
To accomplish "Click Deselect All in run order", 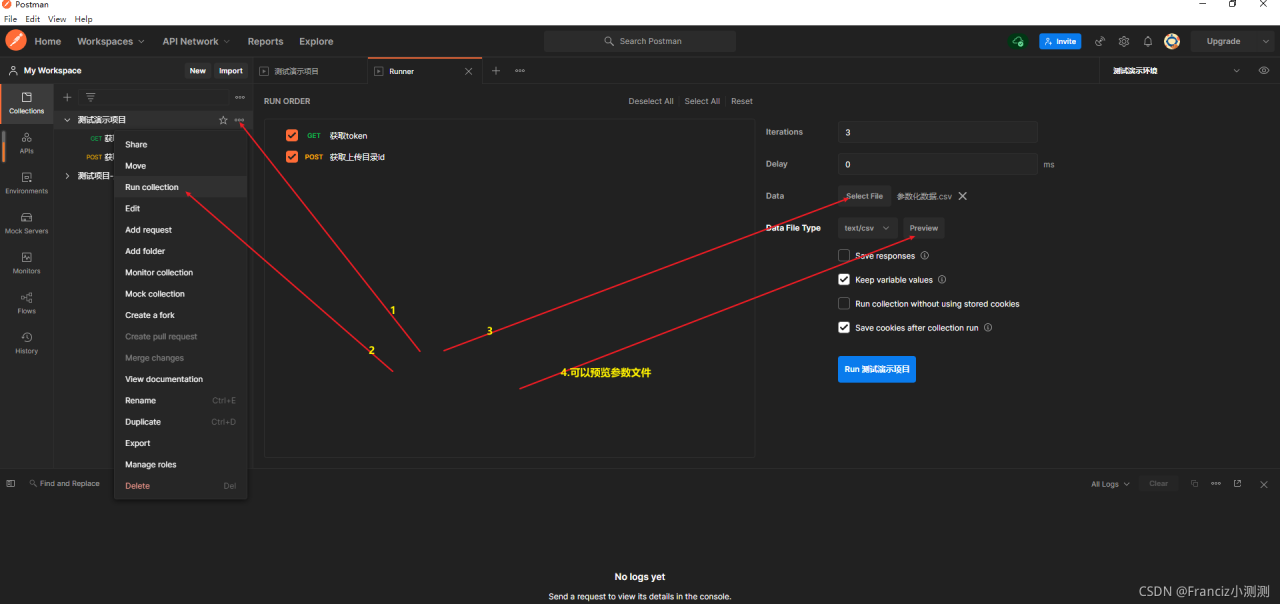I will pos(651,101).
